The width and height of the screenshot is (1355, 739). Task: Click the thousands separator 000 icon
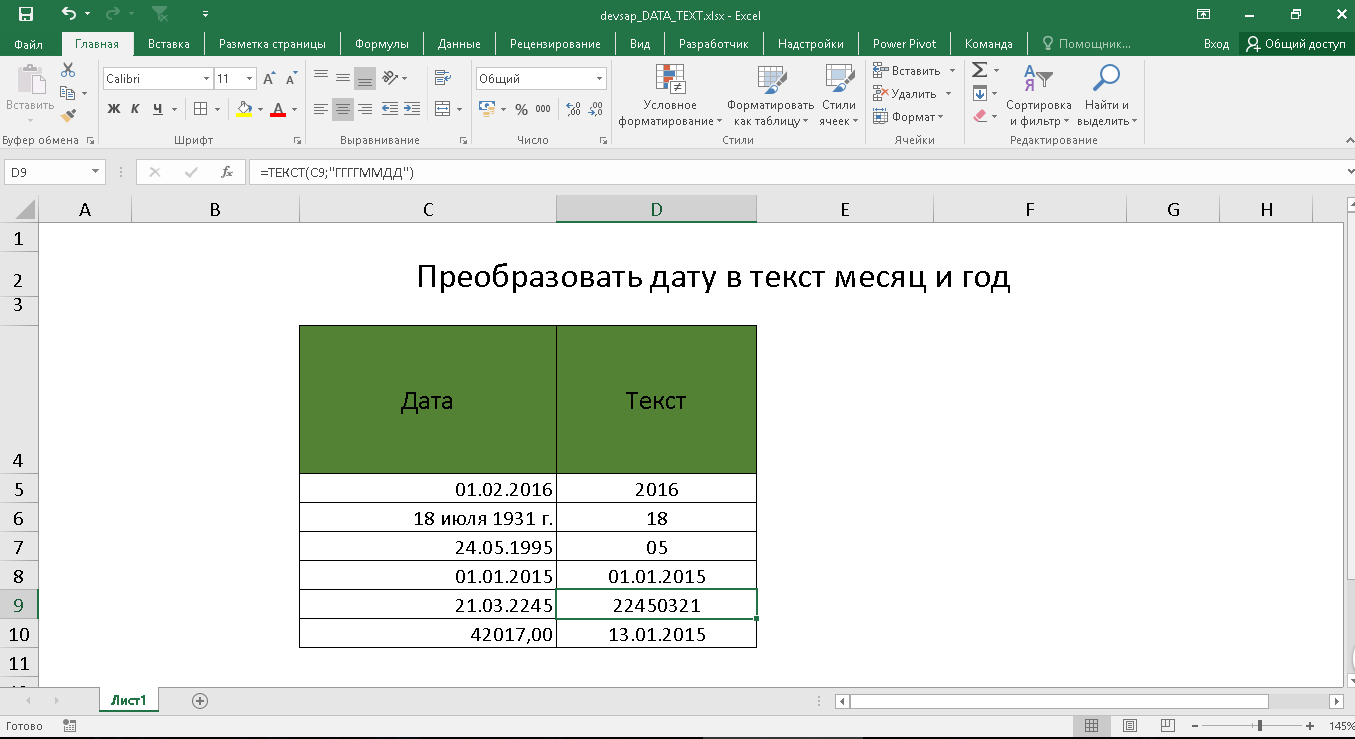pyautogui.click(x=543, y=109)
